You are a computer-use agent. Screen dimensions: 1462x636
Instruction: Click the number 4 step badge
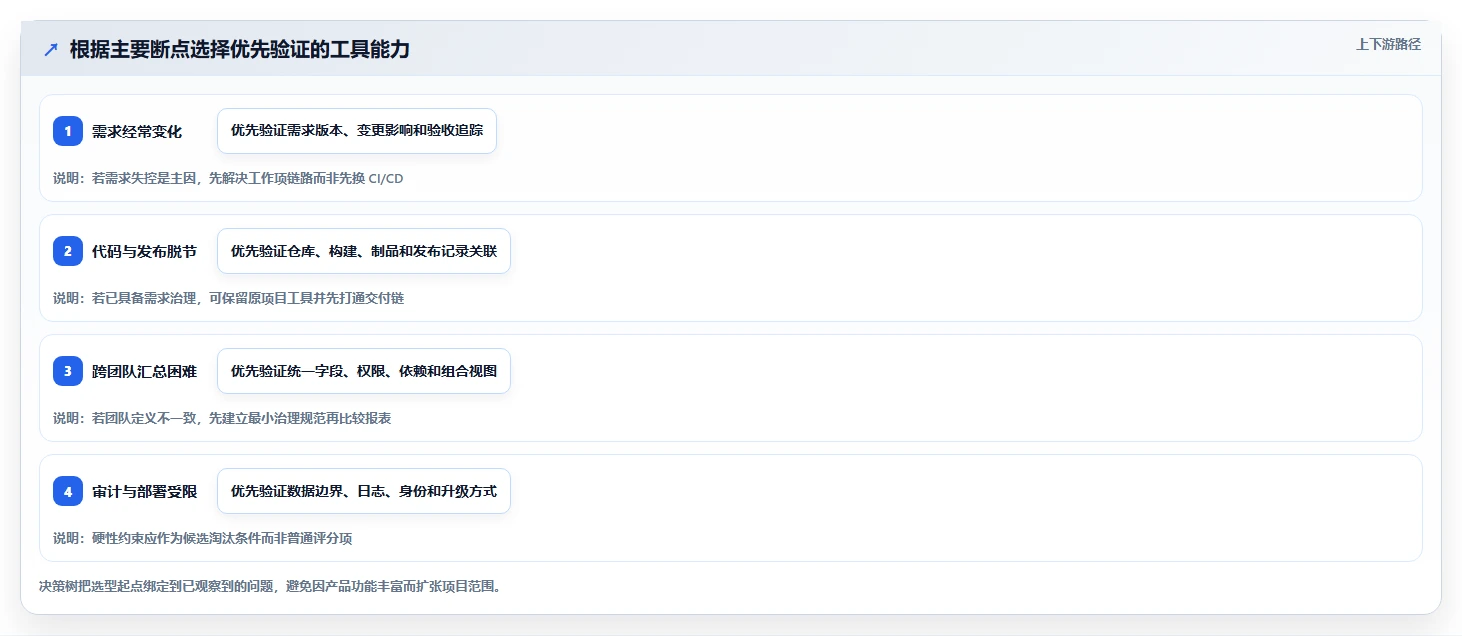coord(68,491)
